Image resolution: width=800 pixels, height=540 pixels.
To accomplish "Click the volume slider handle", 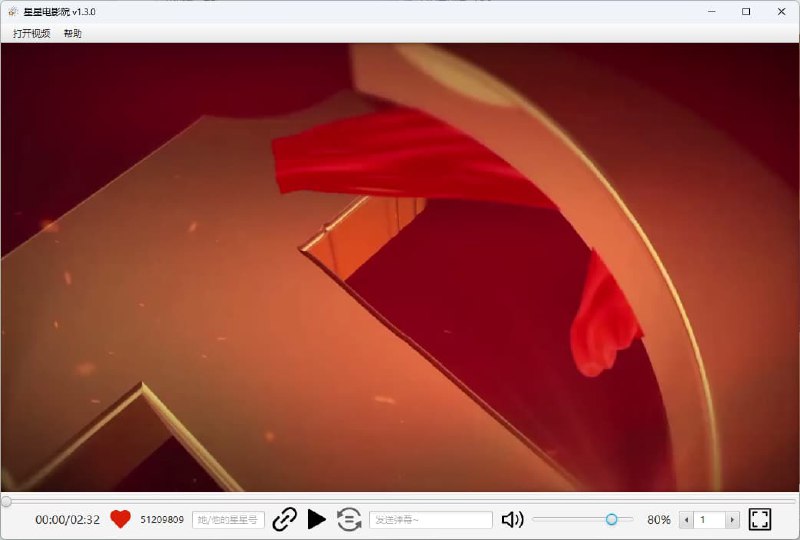I will (x=611, y=520).
